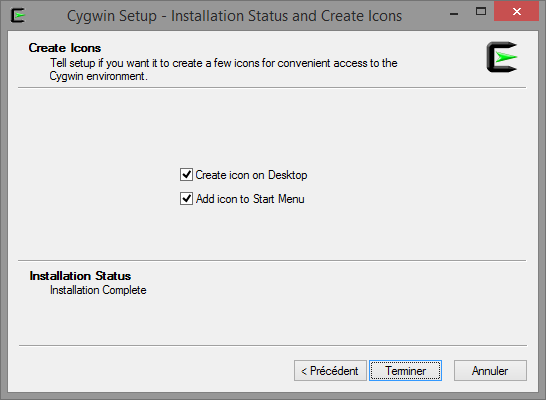546x400 pixels.
Task: Click the "Add icon to Start Menu" label text
Action: point(250,199)
